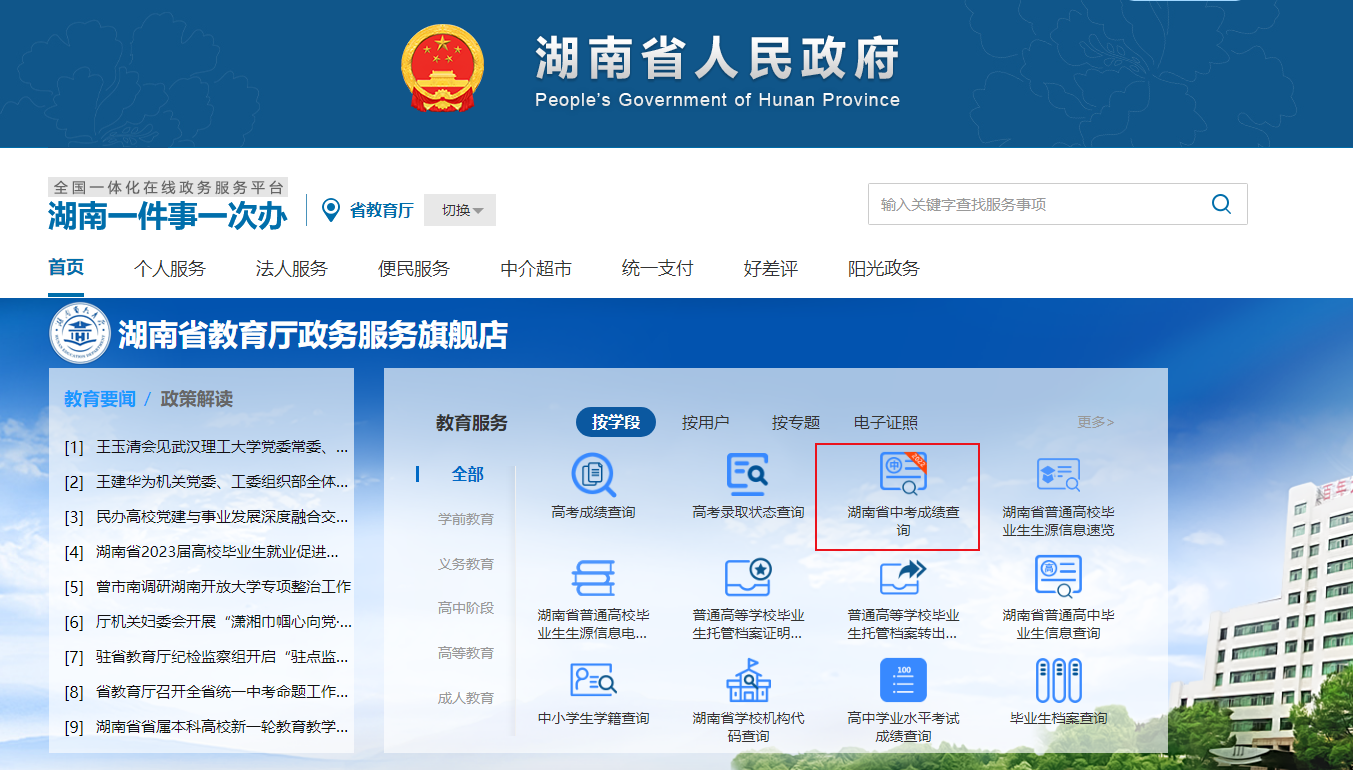Open news item 7 about 驻省教育厅纪检监察组
The image size is (1353, 770).
click(207, 657)
